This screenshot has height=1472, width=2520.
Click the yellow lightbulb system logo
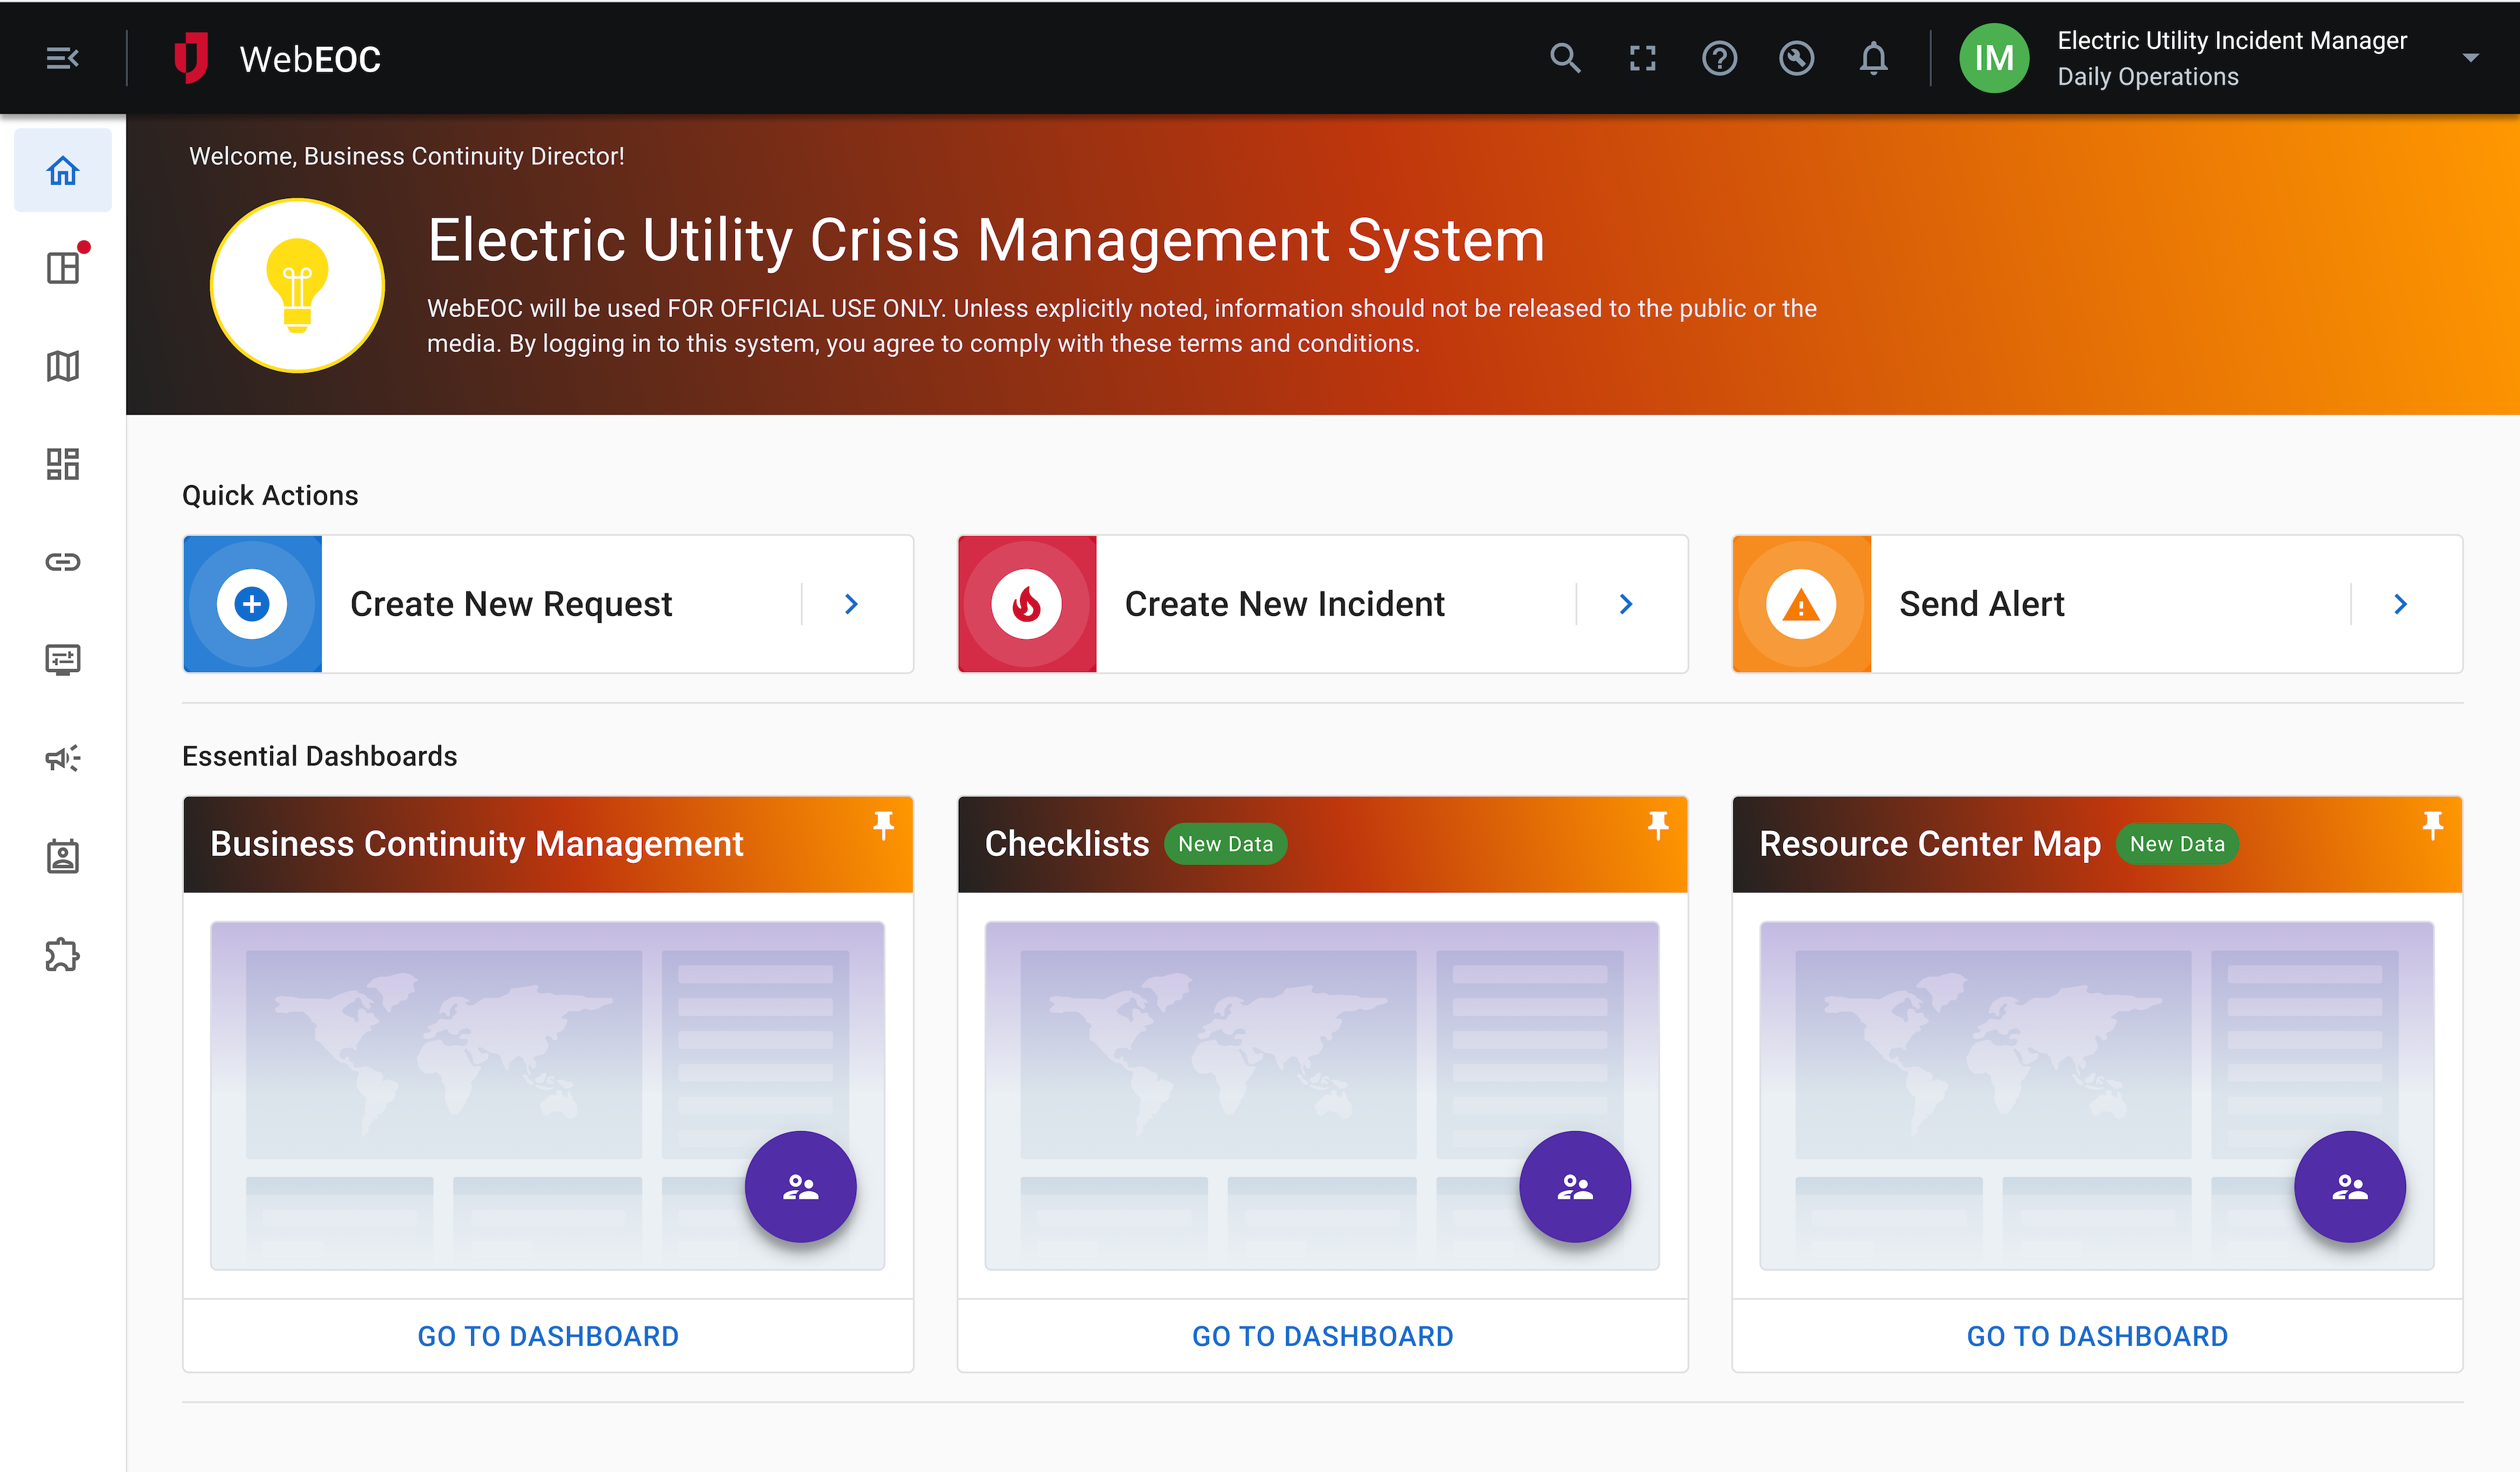click(x=297, y=285)
